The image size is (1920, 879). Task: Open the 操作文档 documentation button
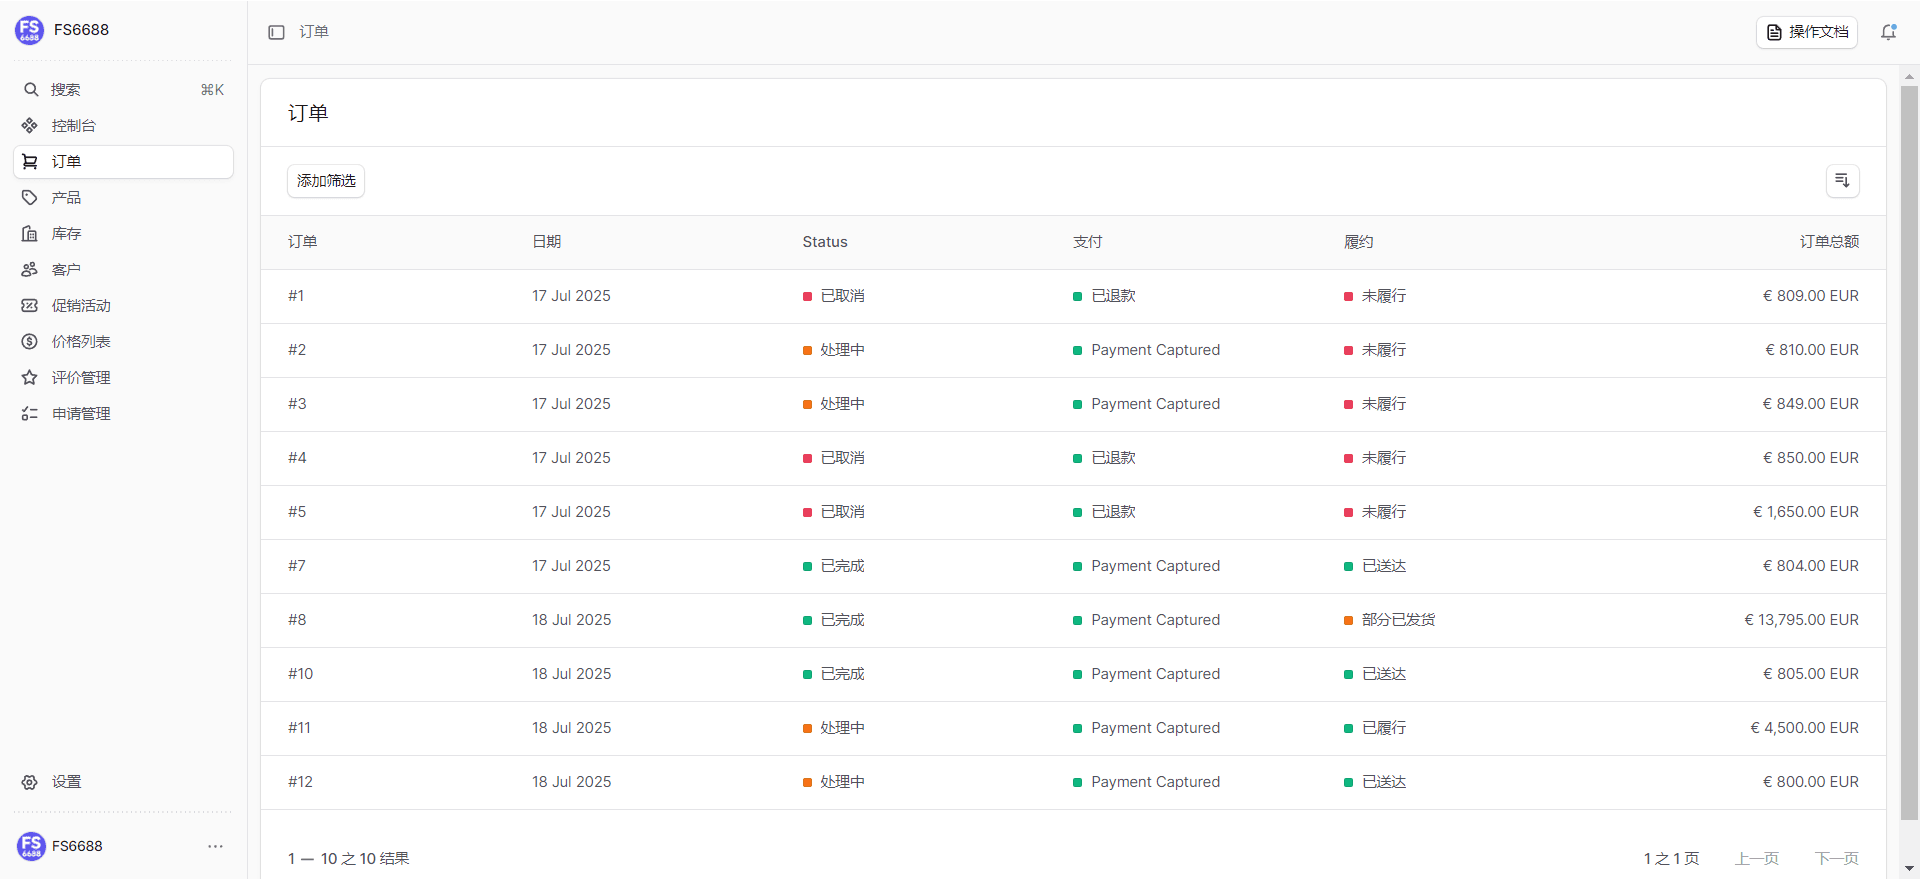tap(1806, 32)
